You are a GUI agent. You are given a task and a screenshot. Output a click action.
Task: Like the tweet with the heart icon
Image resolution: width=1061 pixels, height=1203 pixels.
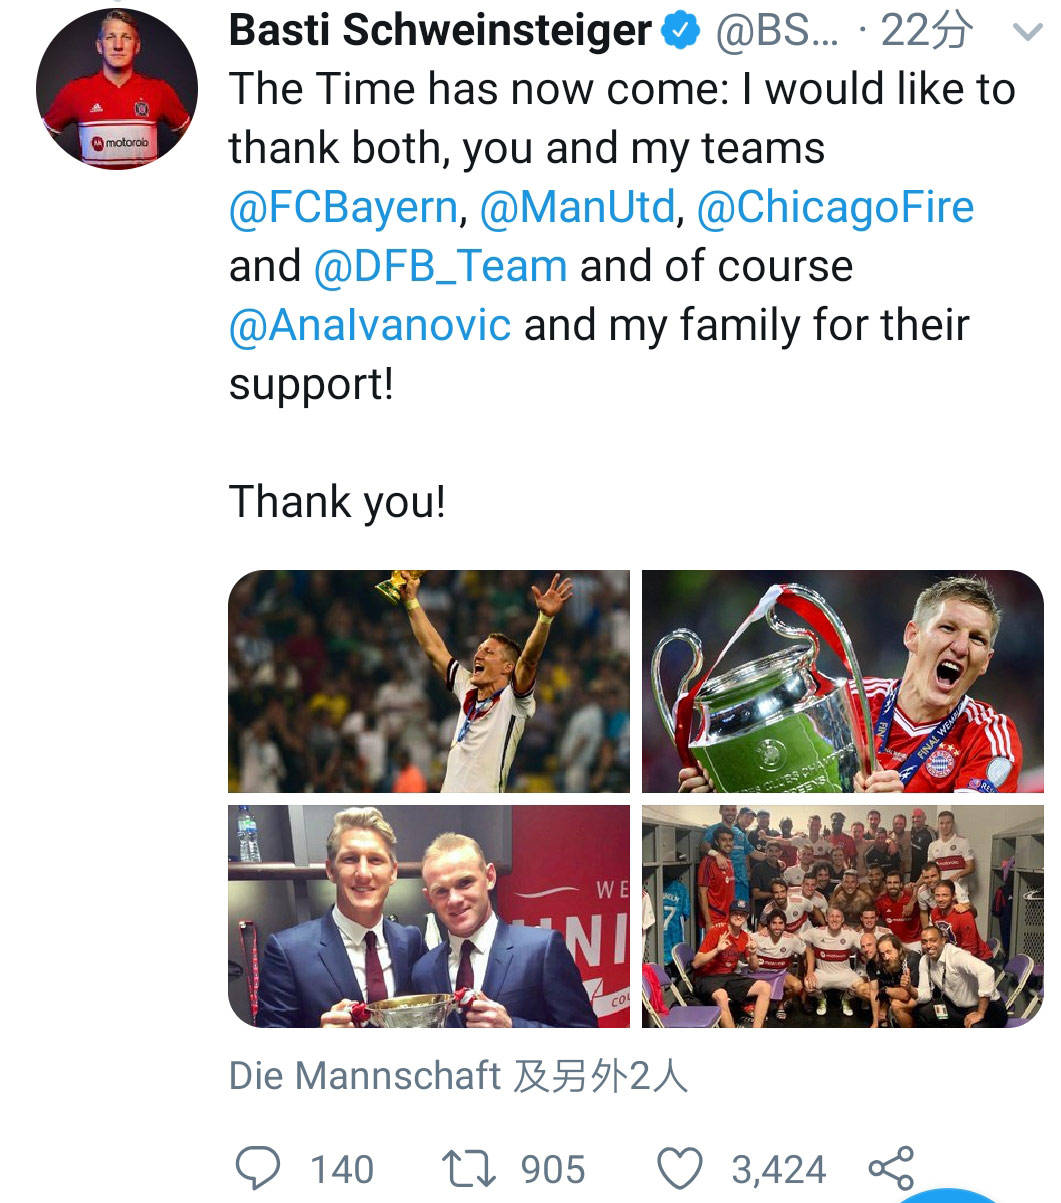tap(681, 1167)
